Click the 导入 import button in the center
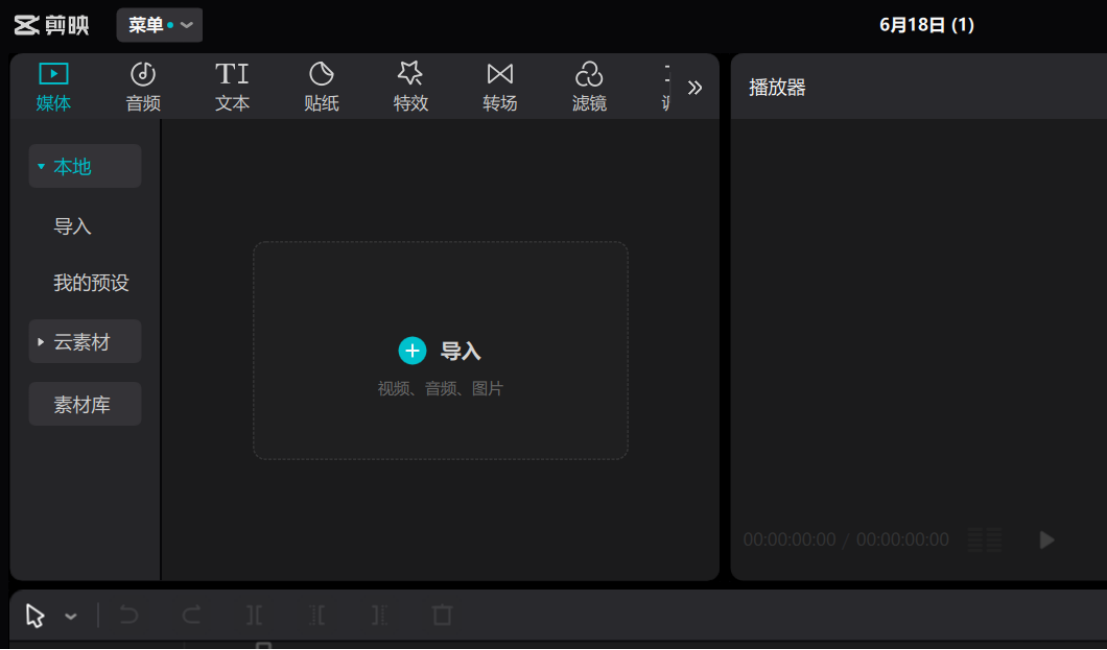Screen dimensions: 1107x650 [441, 350]
